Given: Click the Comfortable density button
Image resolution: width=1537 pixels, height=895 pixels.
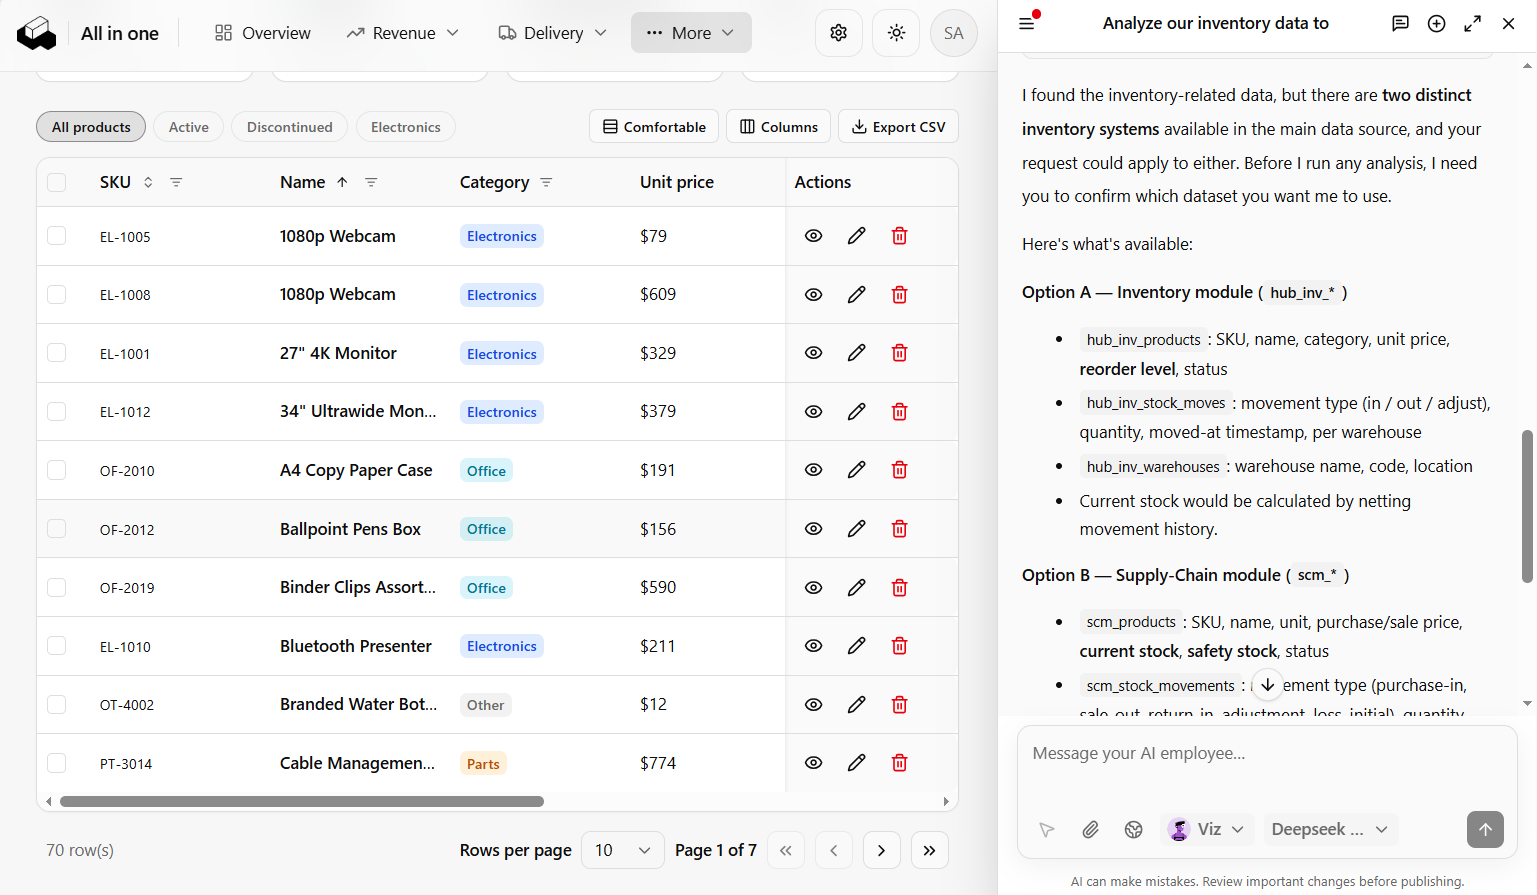Looking at the screenshot, I should click(x=654, y=127).
